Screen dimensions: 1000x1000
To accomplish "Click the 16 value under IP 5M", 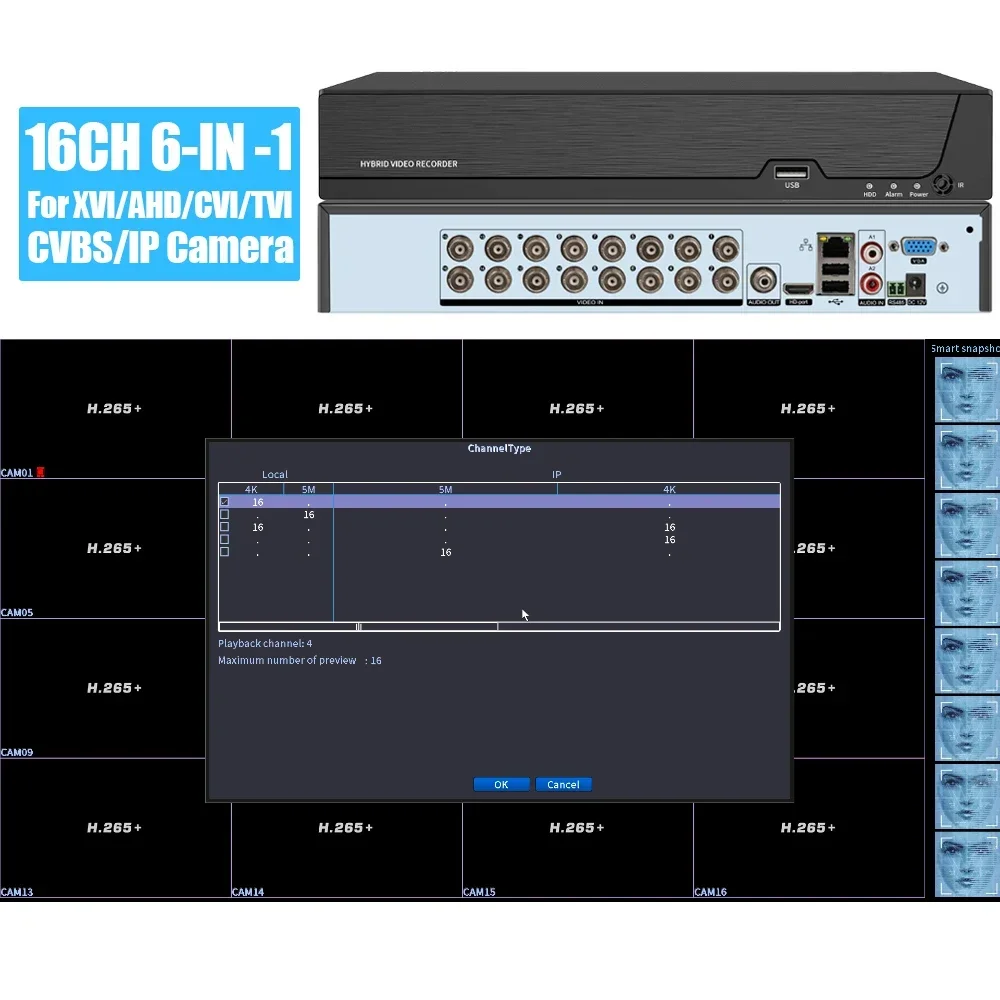I will (x=446, y=552).
